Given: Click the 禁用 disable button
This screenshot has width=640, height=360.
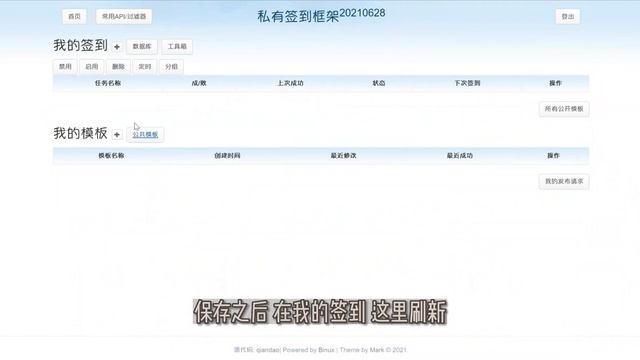Looking at the screenshot, I should 65,67.
